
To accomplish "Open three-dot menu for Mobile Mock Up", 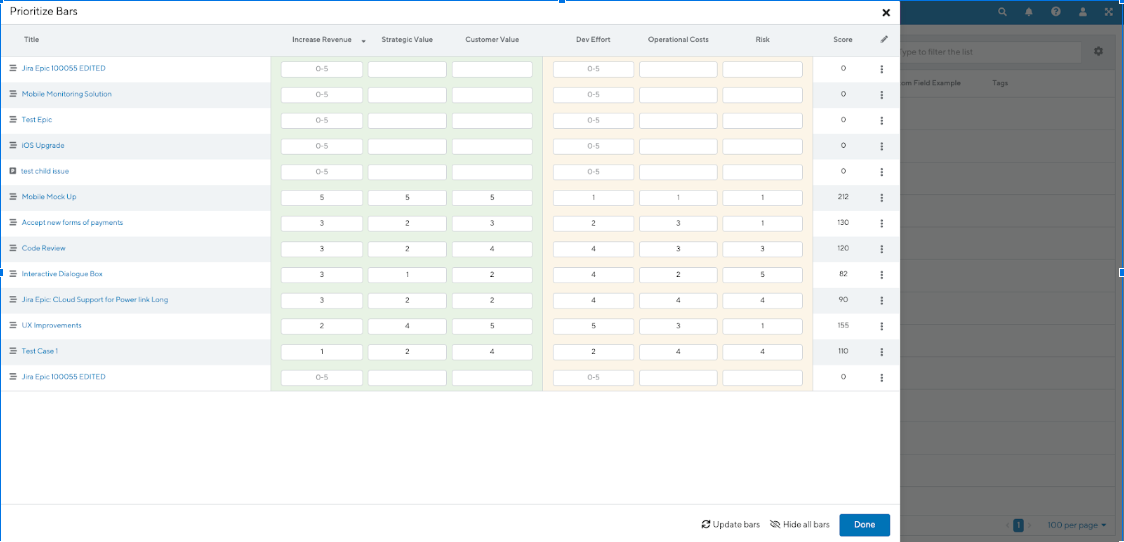I will click(x=881, y=197).
